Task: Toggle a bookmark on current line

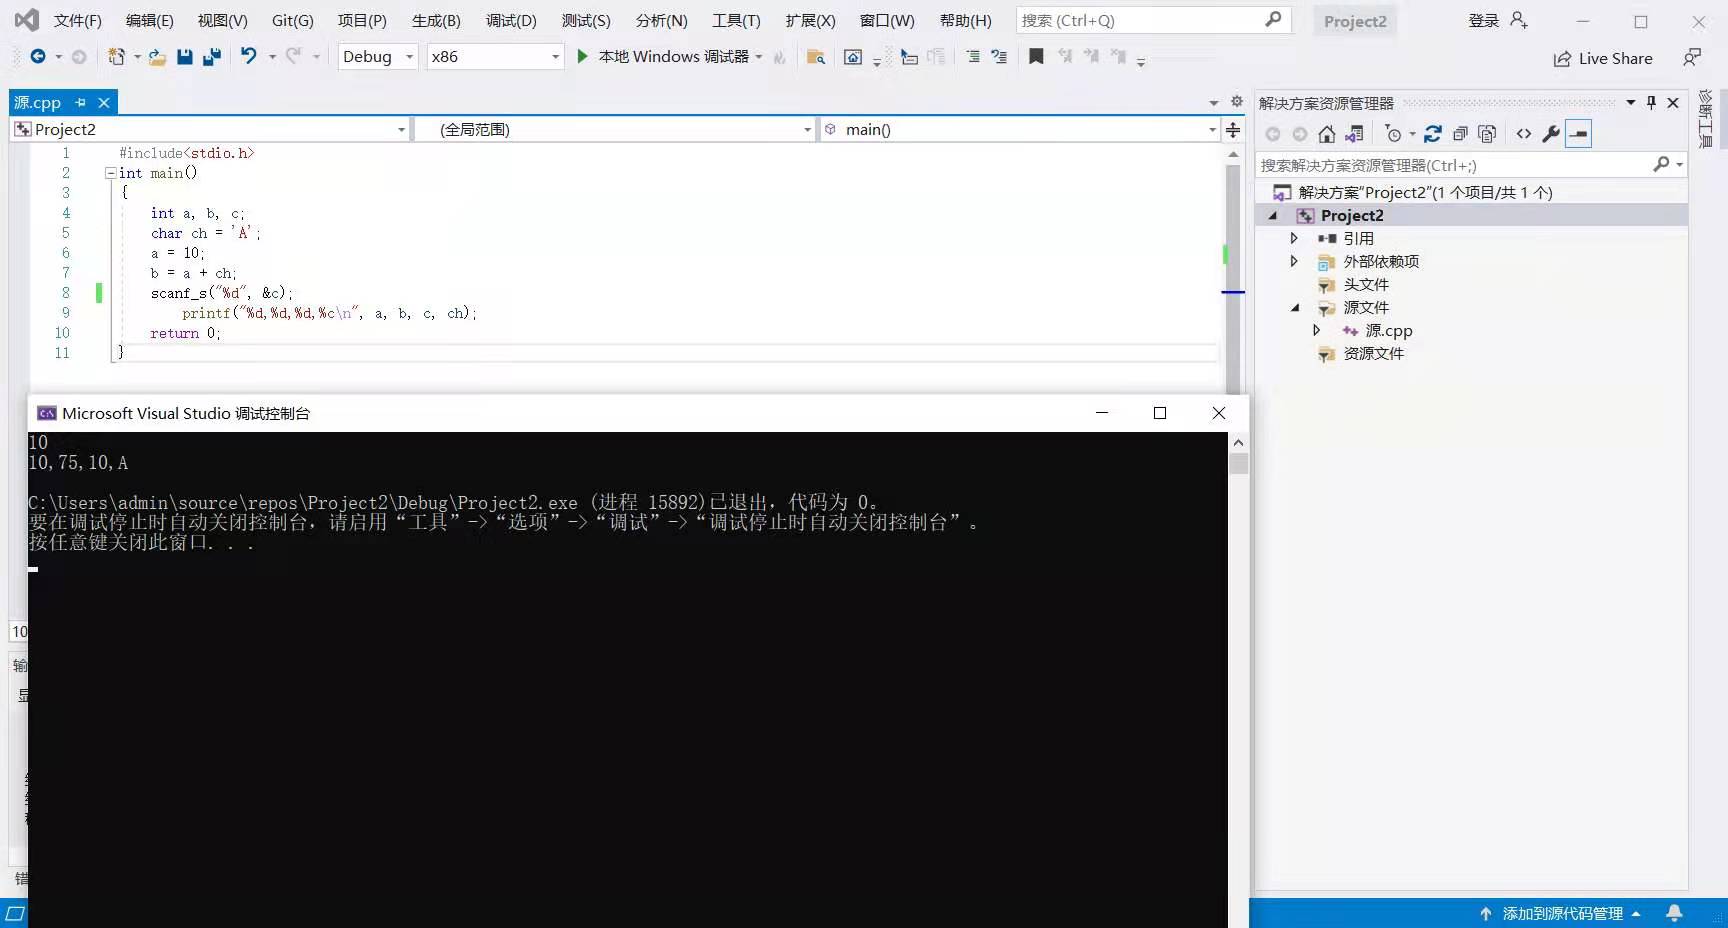Action: (x=1036, y=57)
